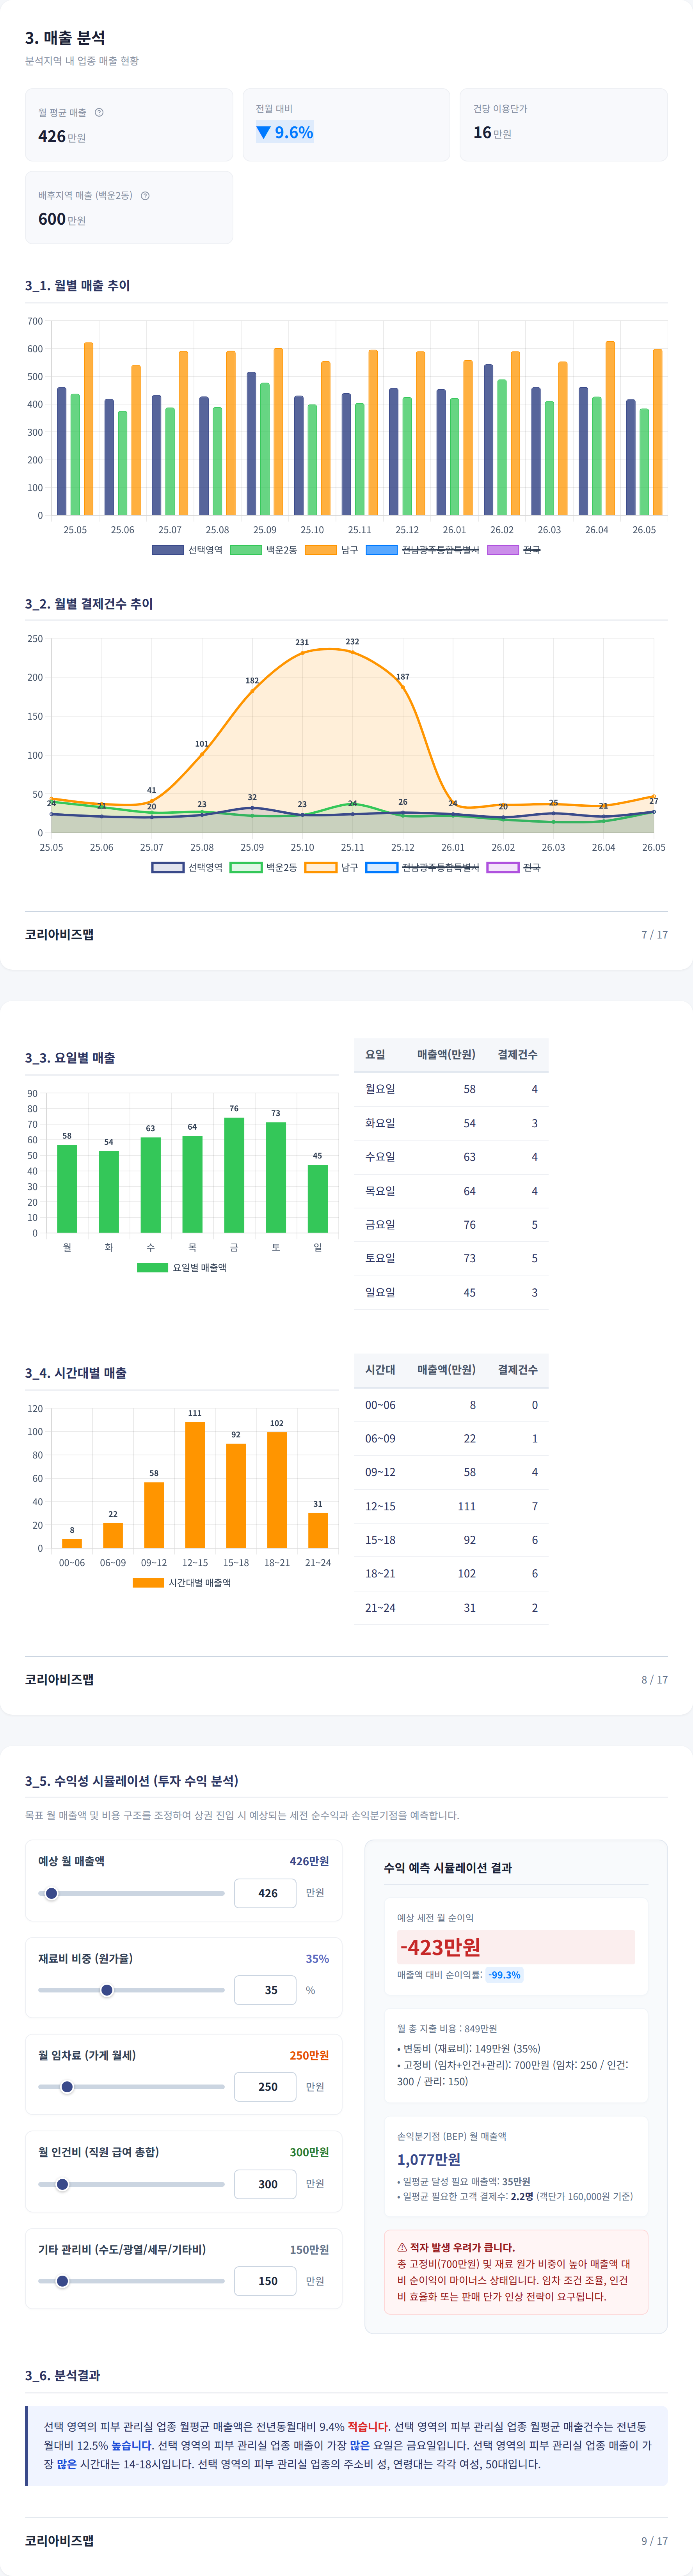Viewport: 693px width, 2576px height.
Task: Click the 배후지역 매출 600만원 card
Action: tap(129, 207)
